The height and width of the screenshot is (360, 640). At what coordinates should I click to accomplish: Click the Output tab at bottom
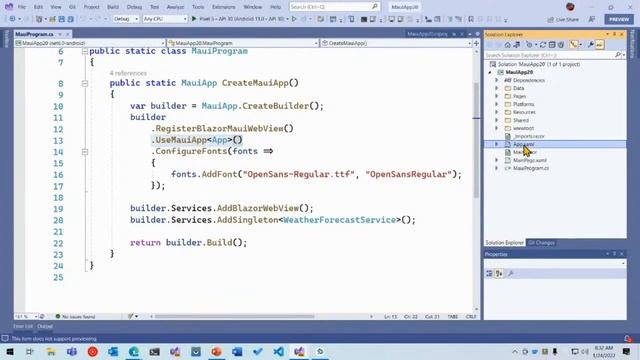point(45,327)
